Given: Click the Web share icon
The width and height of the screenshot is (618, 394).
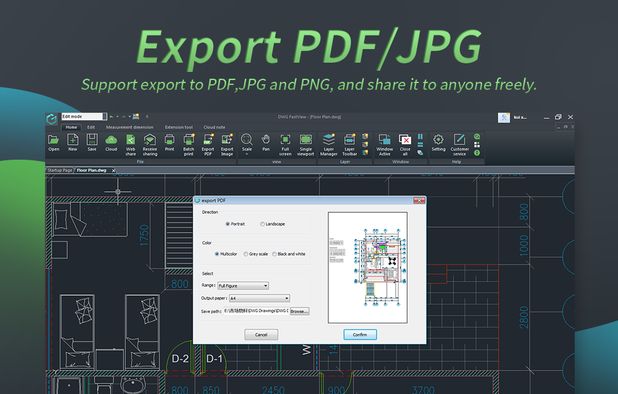Looking at the screenshot, I should pyautogui.click(x=130, y=140).
